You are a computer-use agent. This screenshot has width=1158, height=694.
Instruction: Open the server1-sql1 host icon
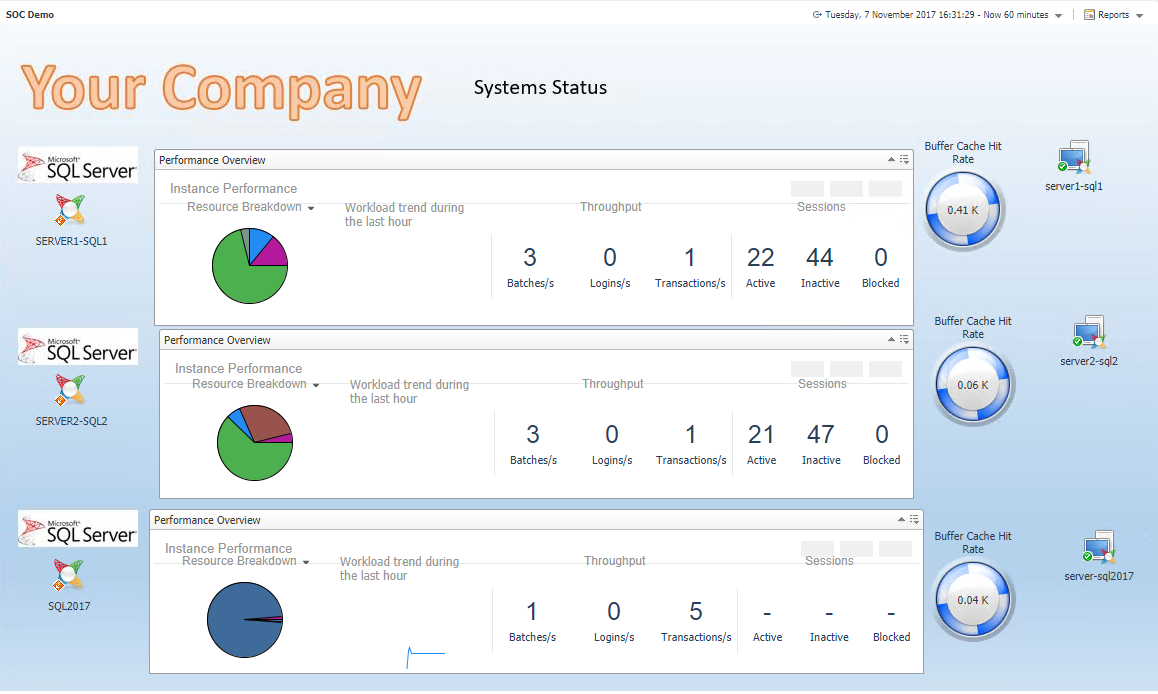click(1074, 158)
